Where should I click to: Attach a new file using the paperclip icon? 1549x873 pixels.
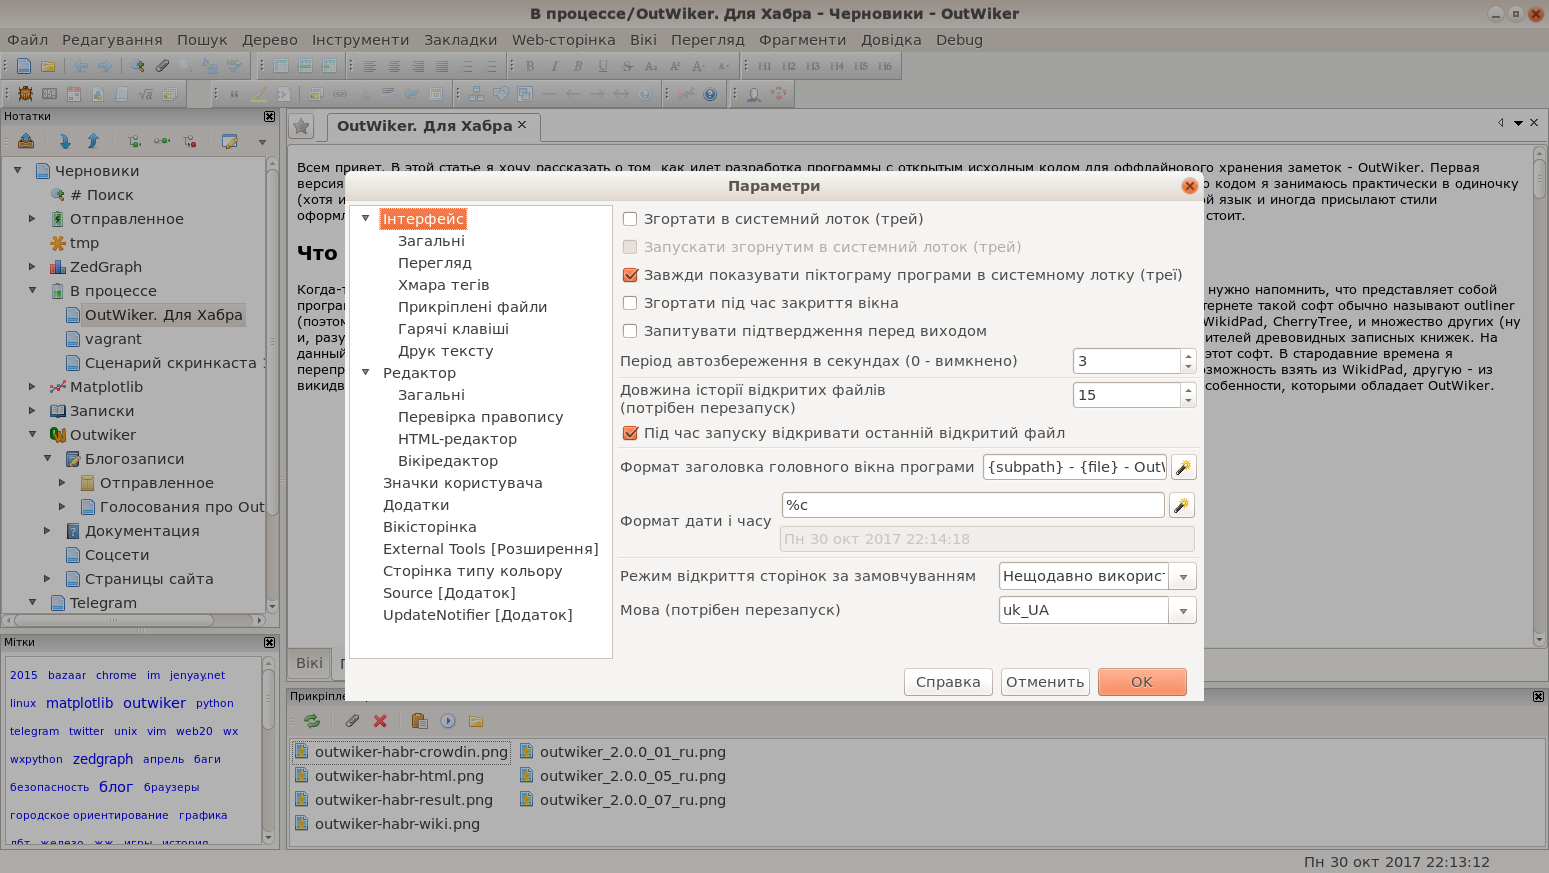[x=351, y=720]
